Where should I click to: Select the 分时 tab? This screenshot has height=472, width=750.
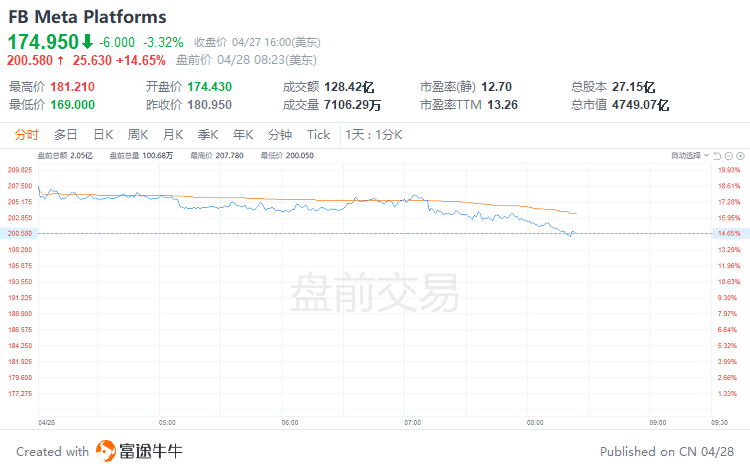(26, 135)
